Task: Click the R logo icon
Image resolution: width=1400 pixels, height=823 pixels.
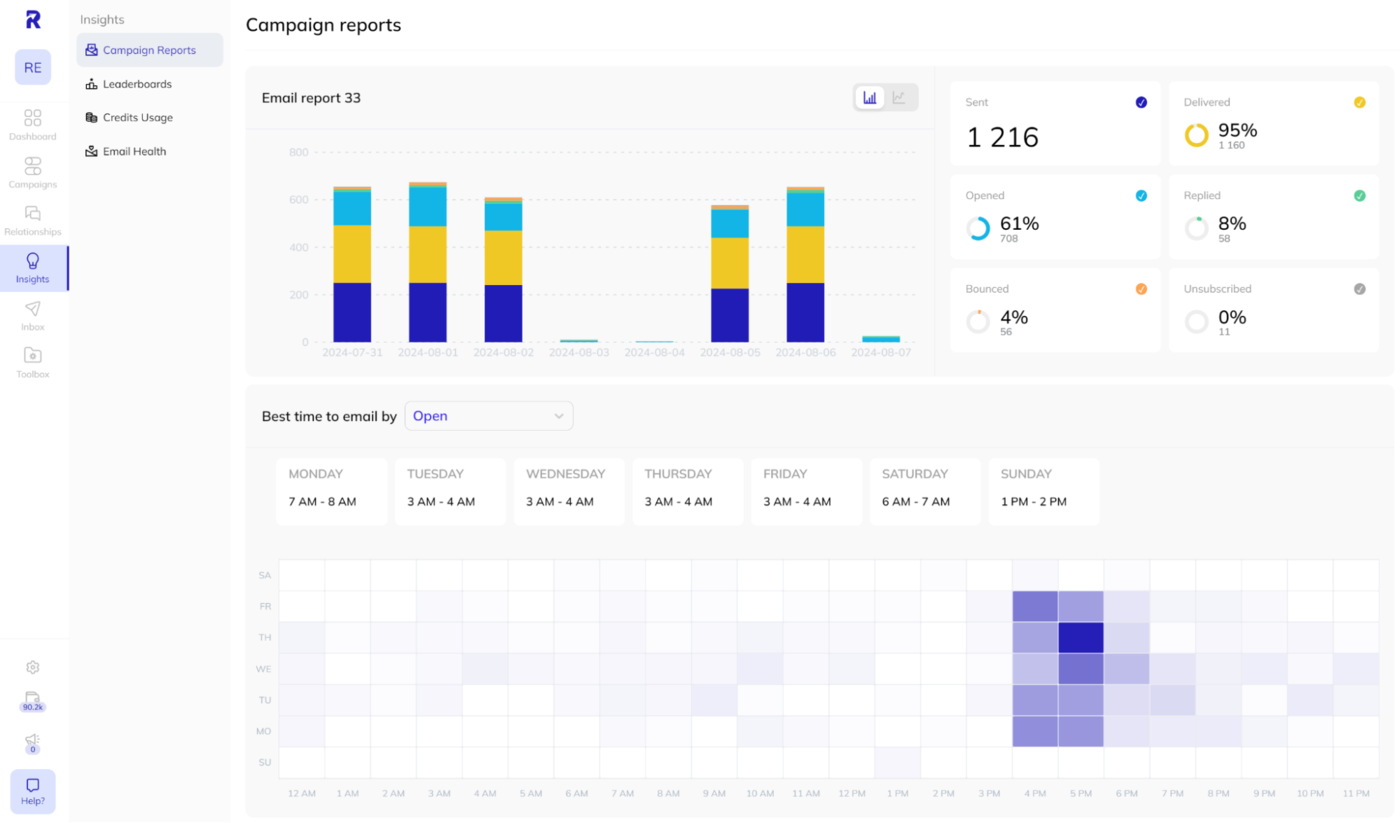Action: [x=33, y=19]
